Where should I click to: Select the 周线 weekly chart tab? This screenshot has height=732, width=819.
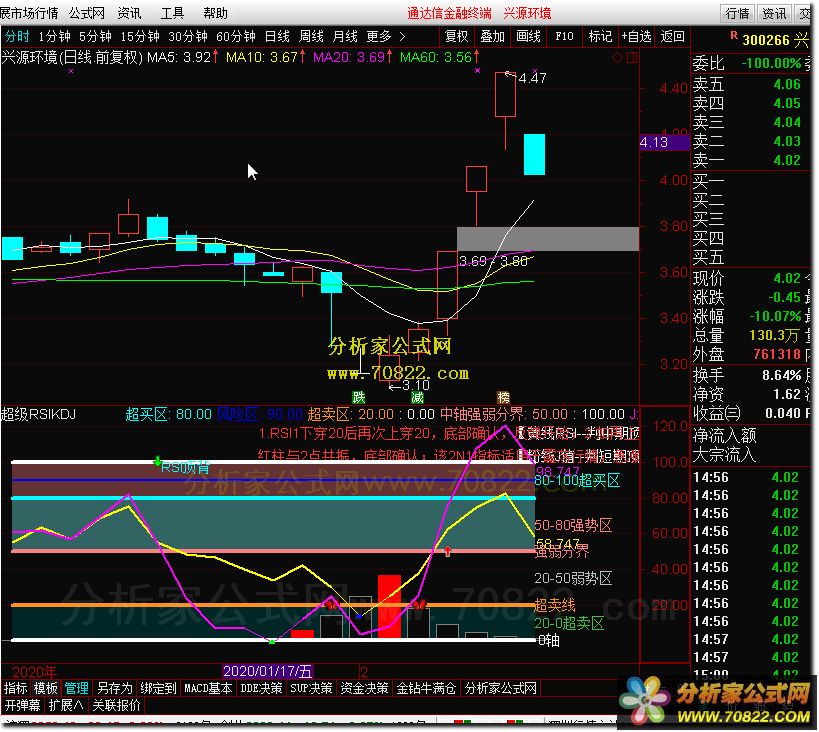pos(311,37)
